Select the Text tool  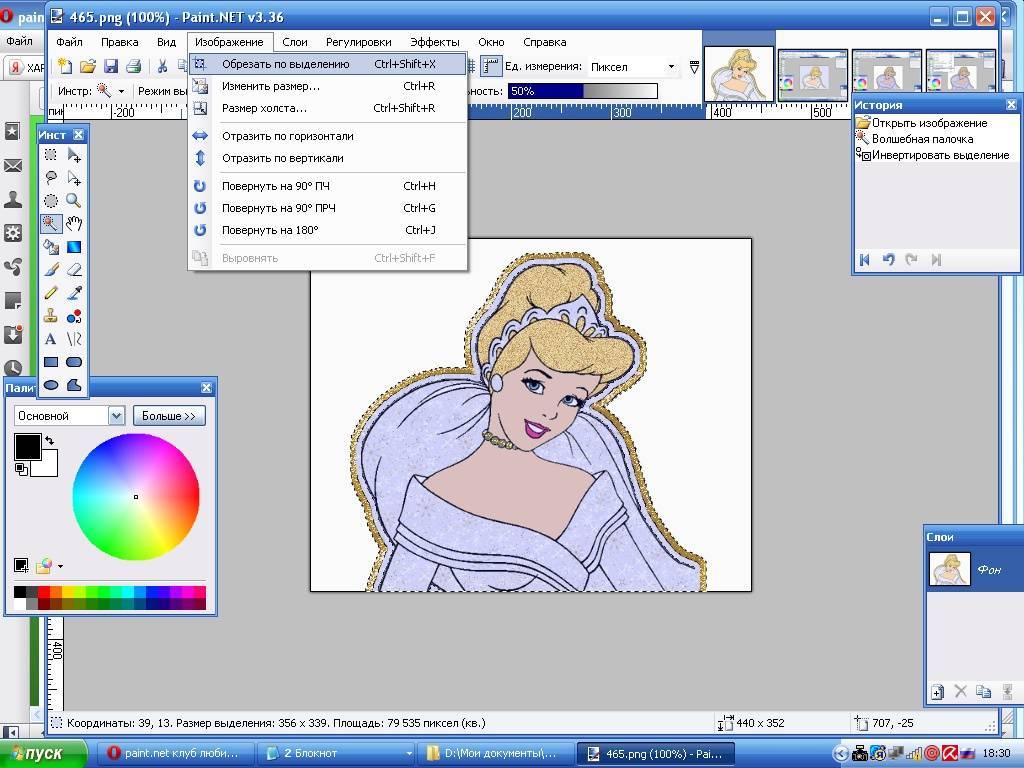click(x=51, y=339)
